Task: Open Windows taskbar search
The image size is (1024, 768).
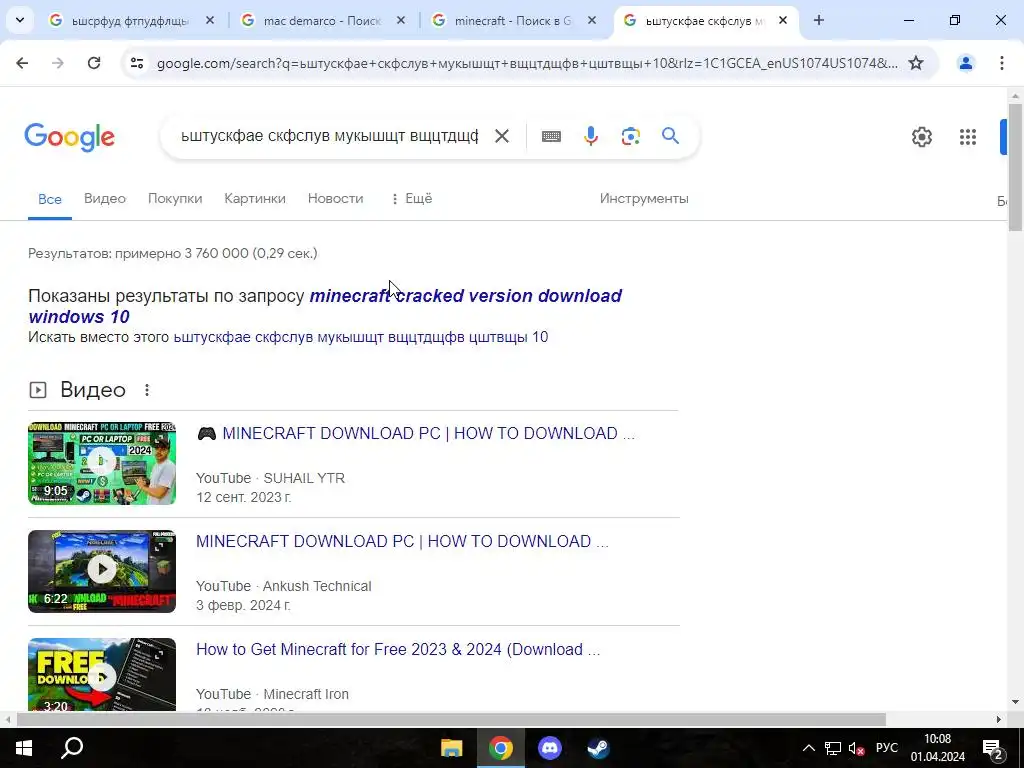Action: [x=72, y=748]
